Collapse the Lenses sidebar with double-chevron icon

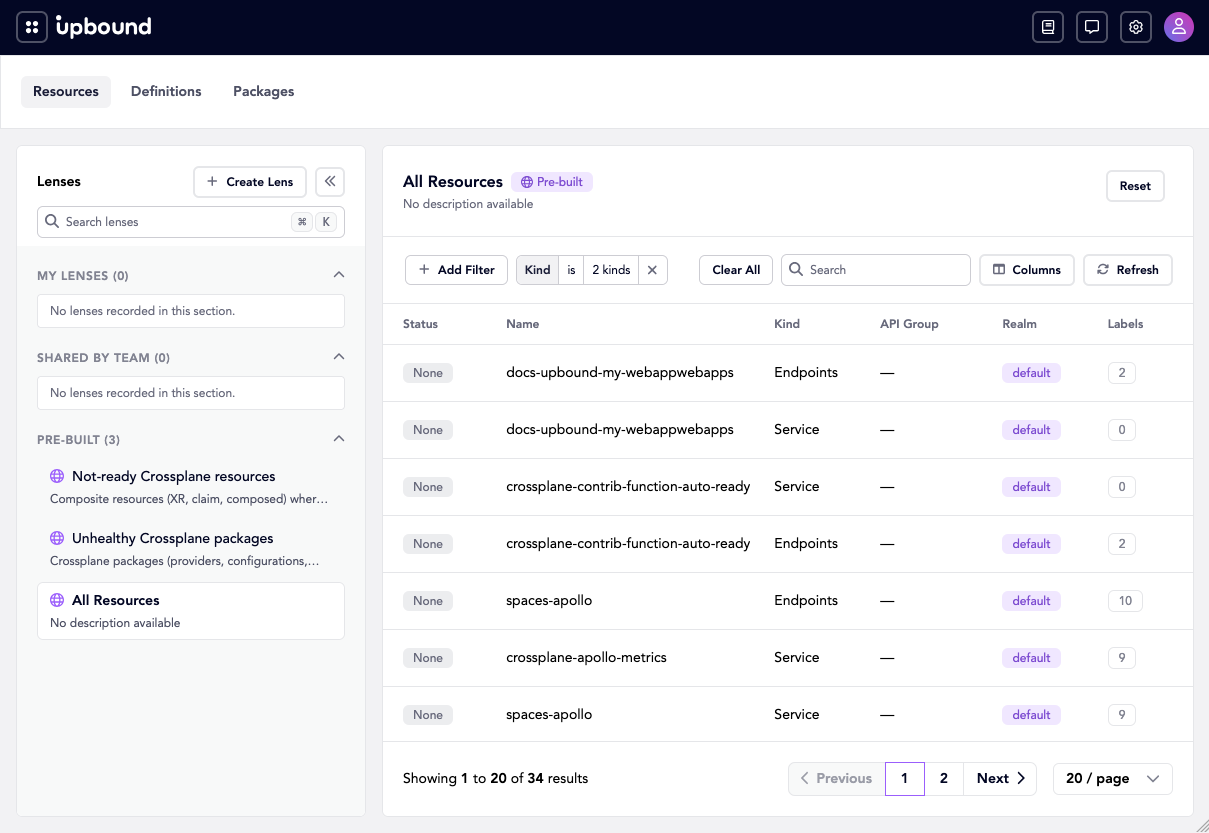tap(330, 181)
